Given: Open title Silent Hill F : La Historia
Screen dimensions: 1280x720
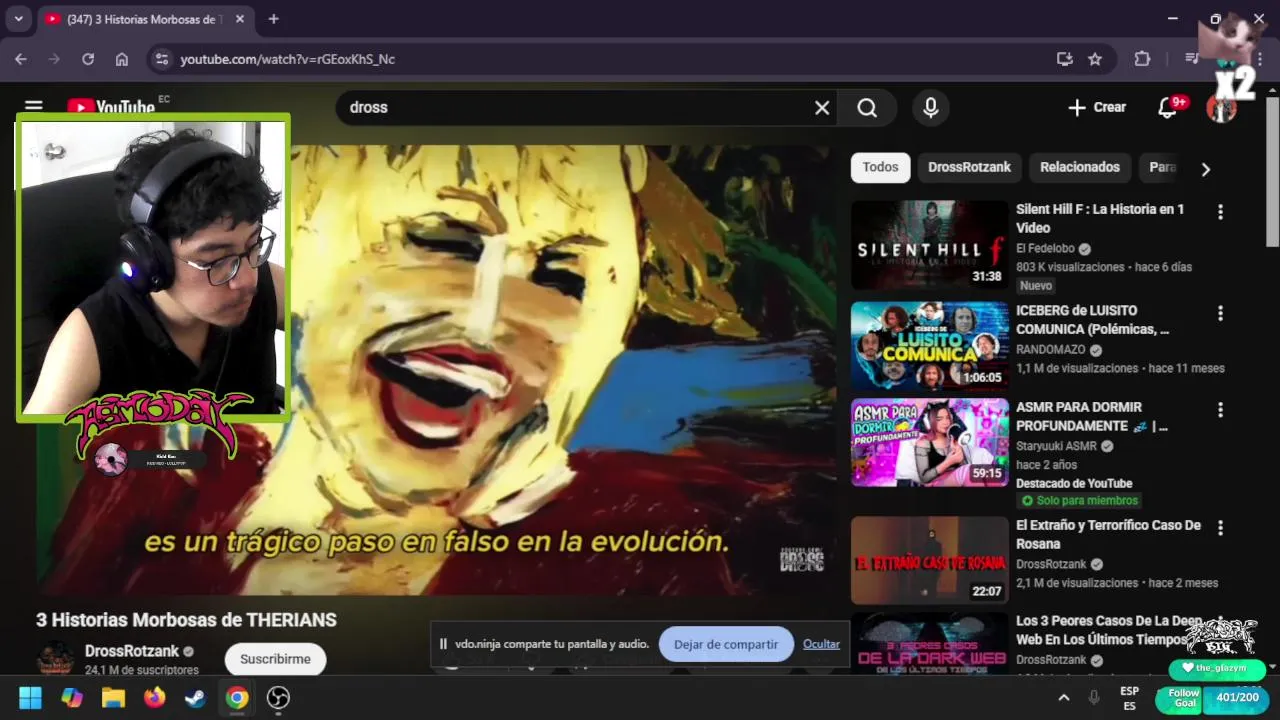Looking at the screenshot, I should click(1100, 218).
